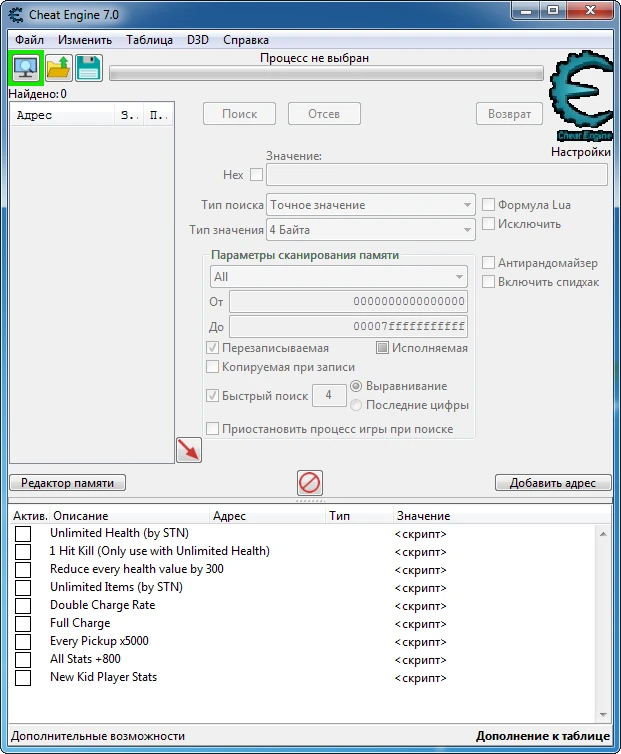Select Full Charge script value cell
Image resolution: width=621 pixels, height=754 pixels.
420,624
